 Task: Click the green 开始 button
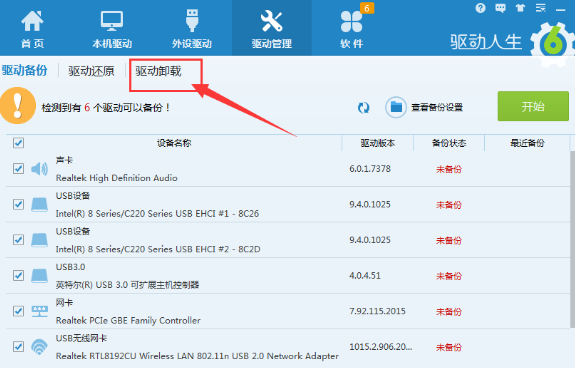[x=533, y=106]
